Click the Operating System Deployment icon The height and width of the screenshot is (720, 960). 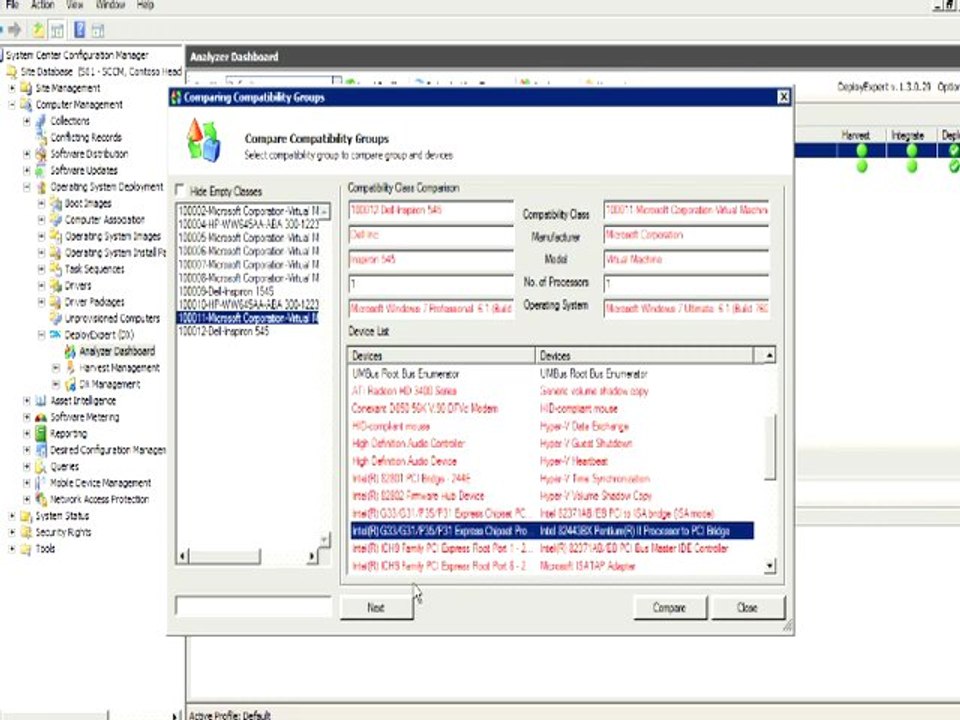(x=41, y=187)
